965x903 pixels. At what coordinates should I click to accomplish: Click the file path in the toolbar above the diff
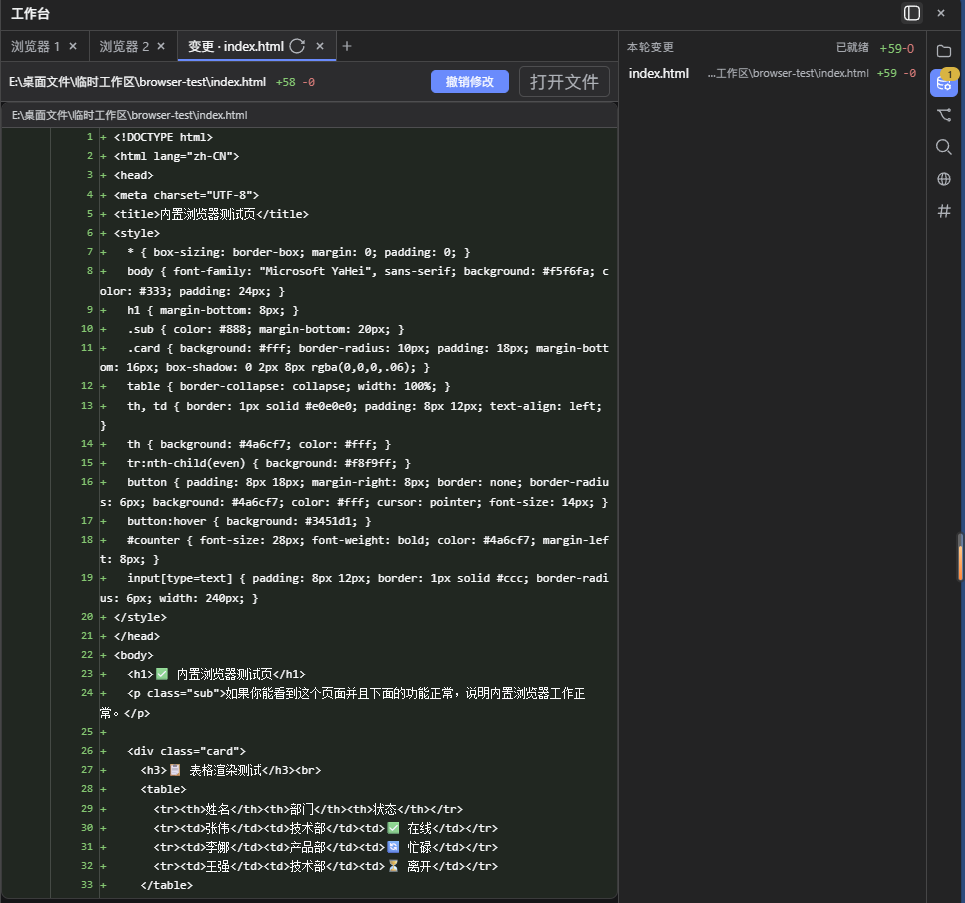[137, 82]
